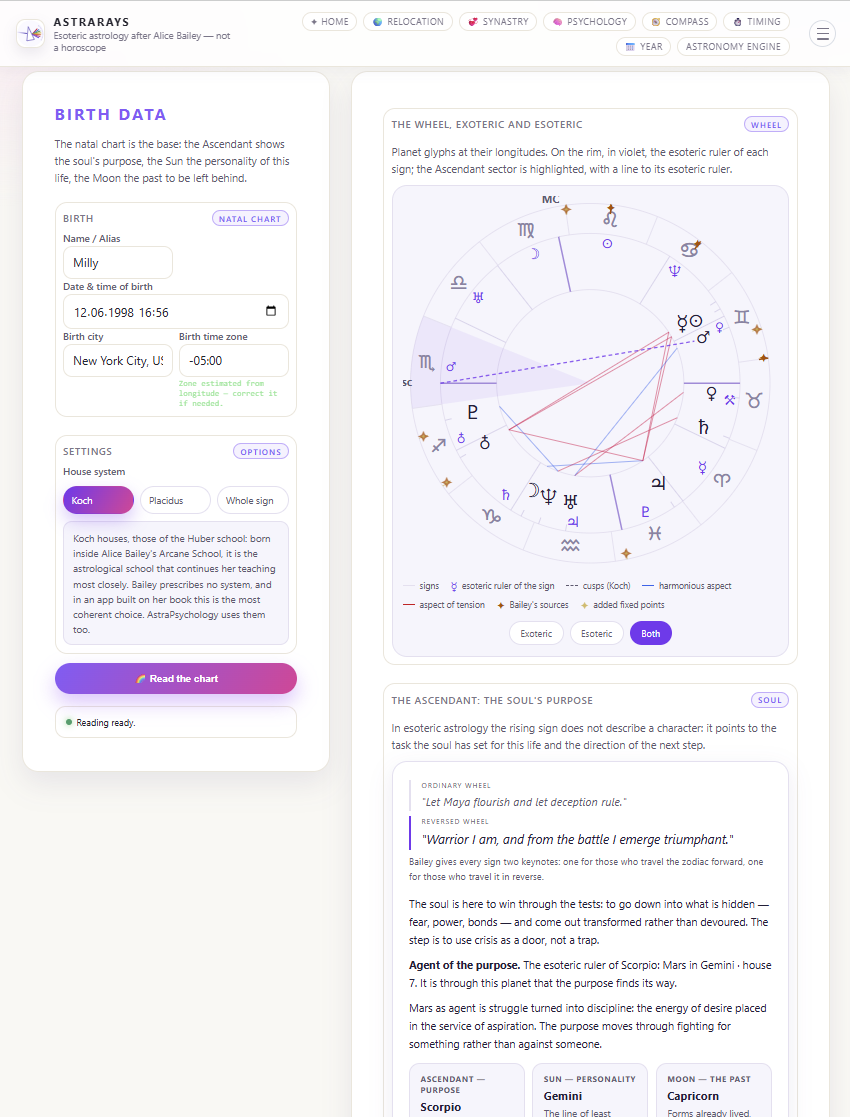Click the AstraRays logo icon
Image resolution: width=850 pixels, height=1117 pixels.
[30, 33]
